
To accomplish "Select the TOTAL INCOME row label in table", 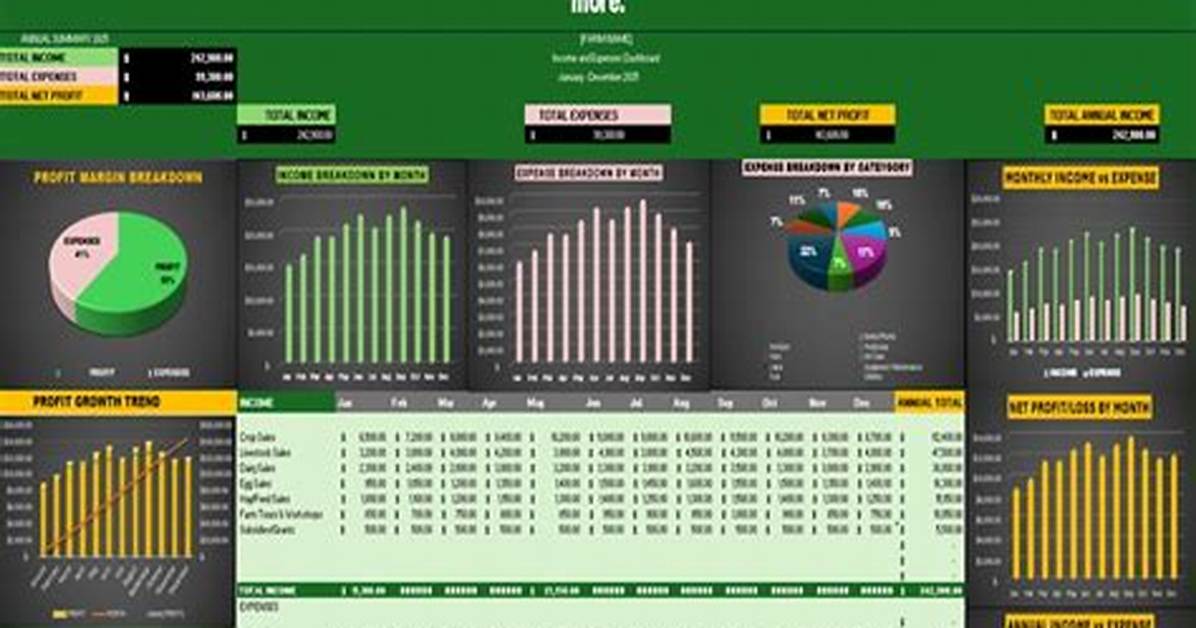I will click(x=267, y=591).
